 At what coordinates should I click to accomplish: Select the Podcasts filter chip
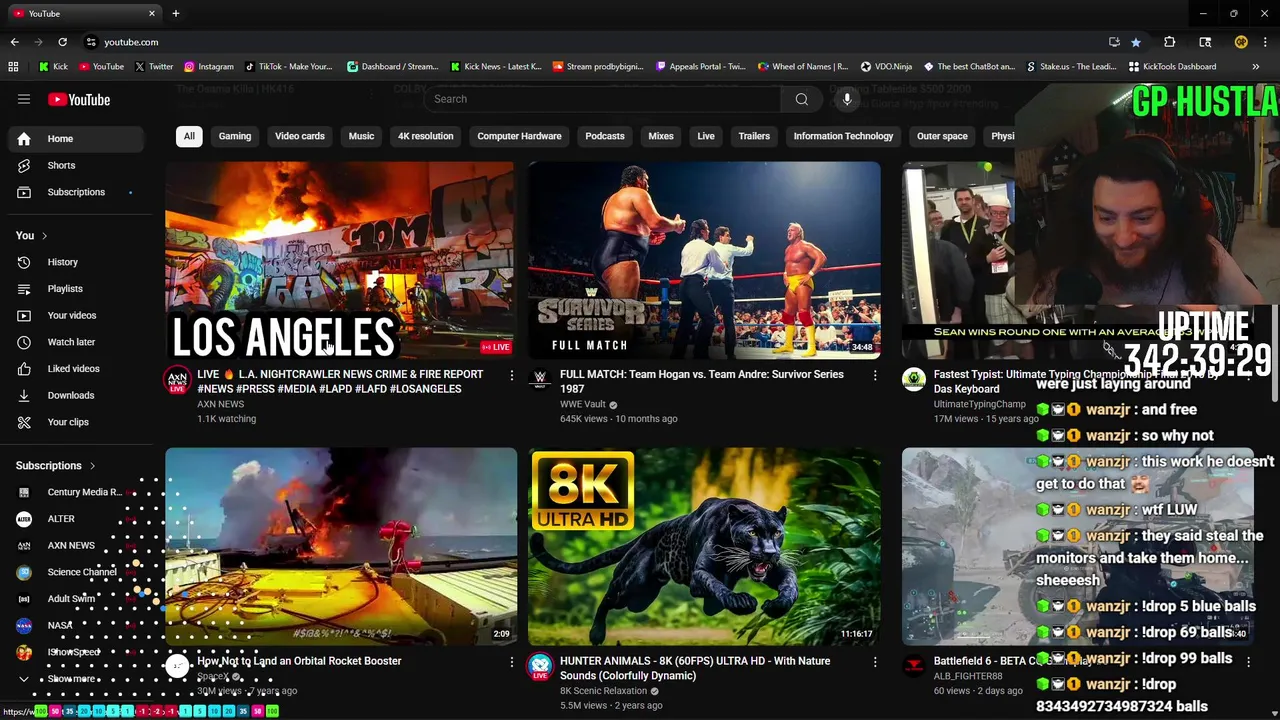(605, 136)
